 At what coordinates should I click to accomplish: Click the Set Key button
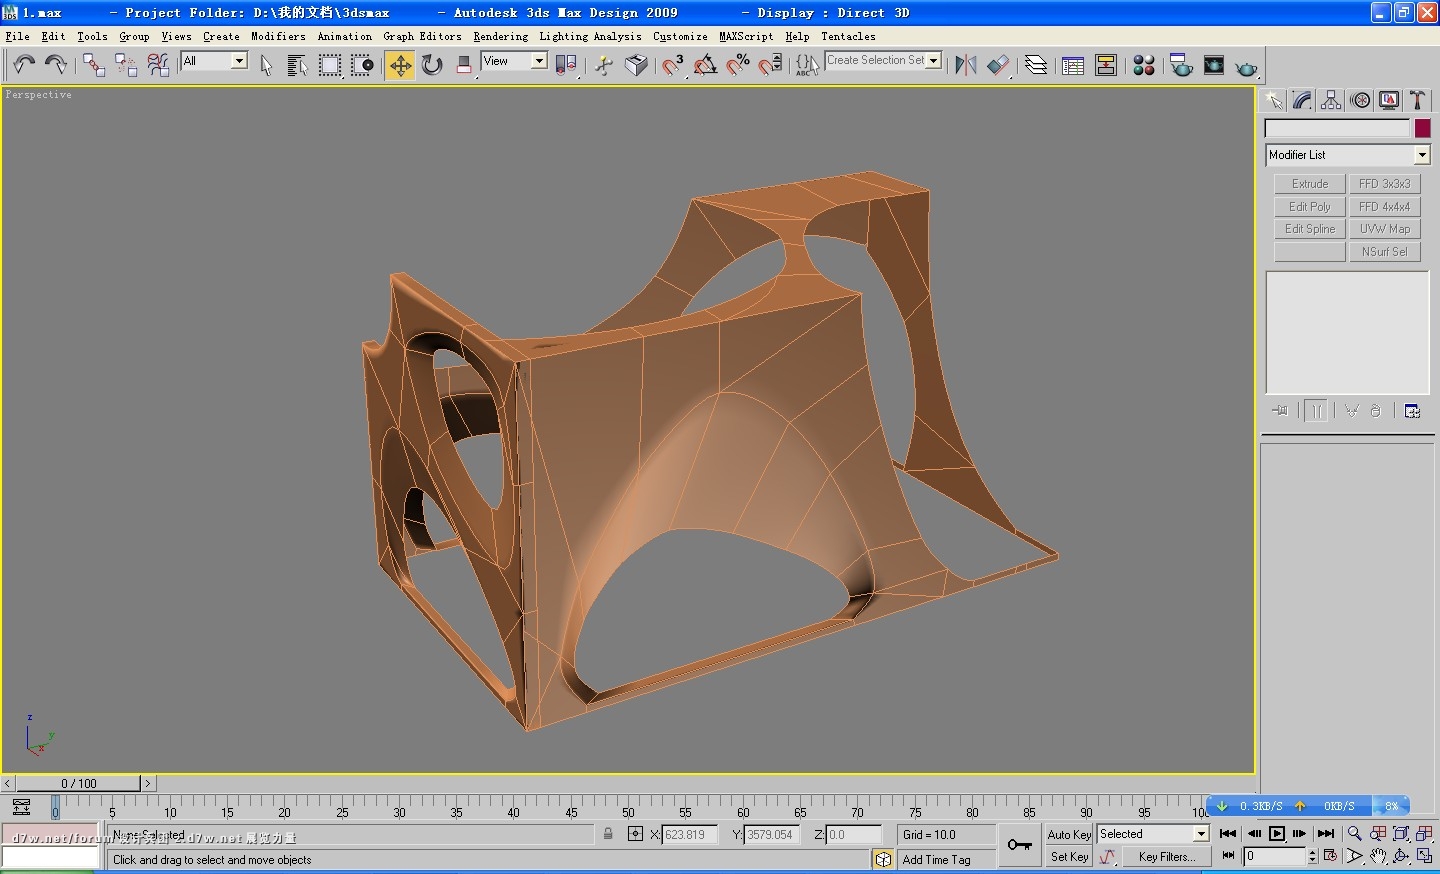[1069, 857]
